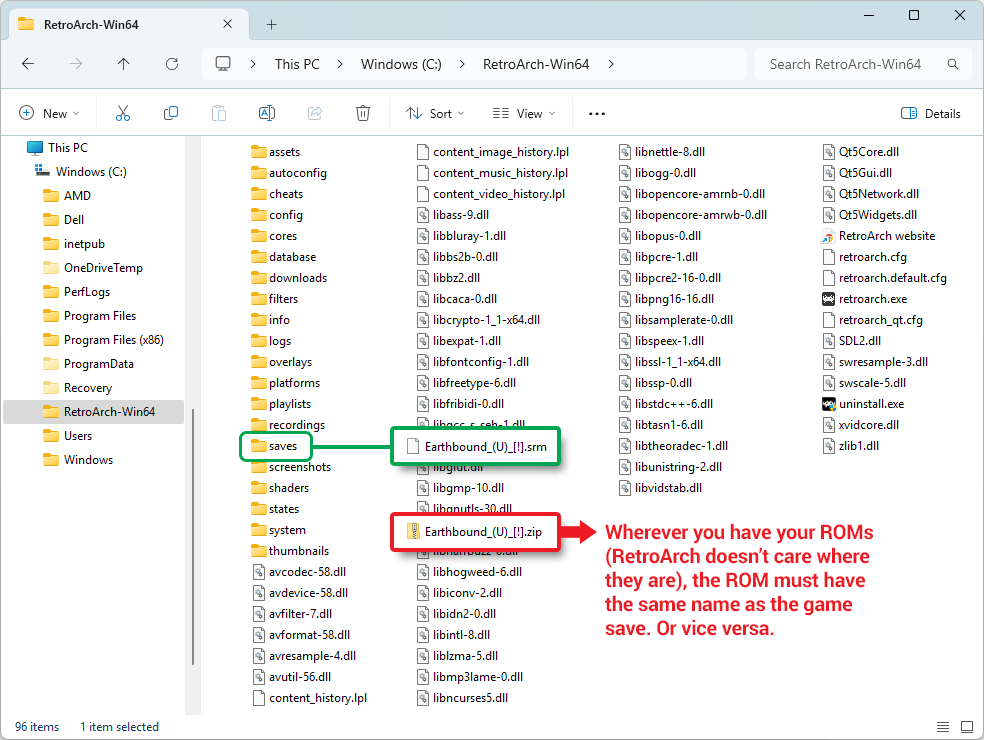This screenshot has width=984, height=740.
Task: Select libmp3lame-0.dll file
Action: tap(470, 677)
